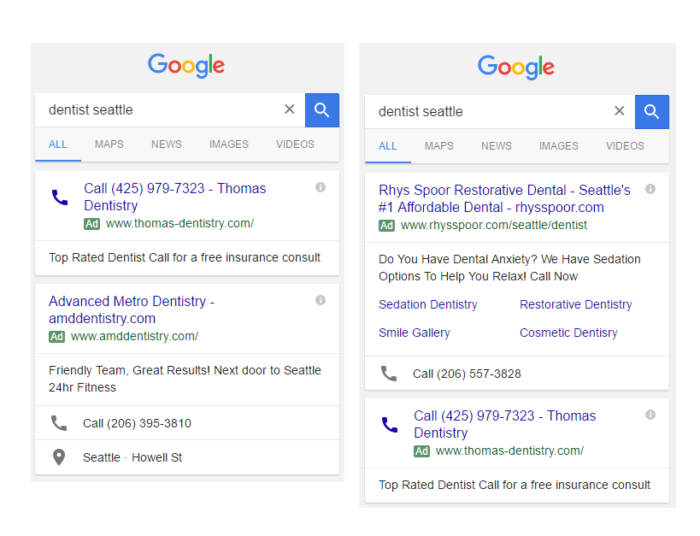Switch to VIDEOS tab in right panel
700x536 pixels.
625,146
